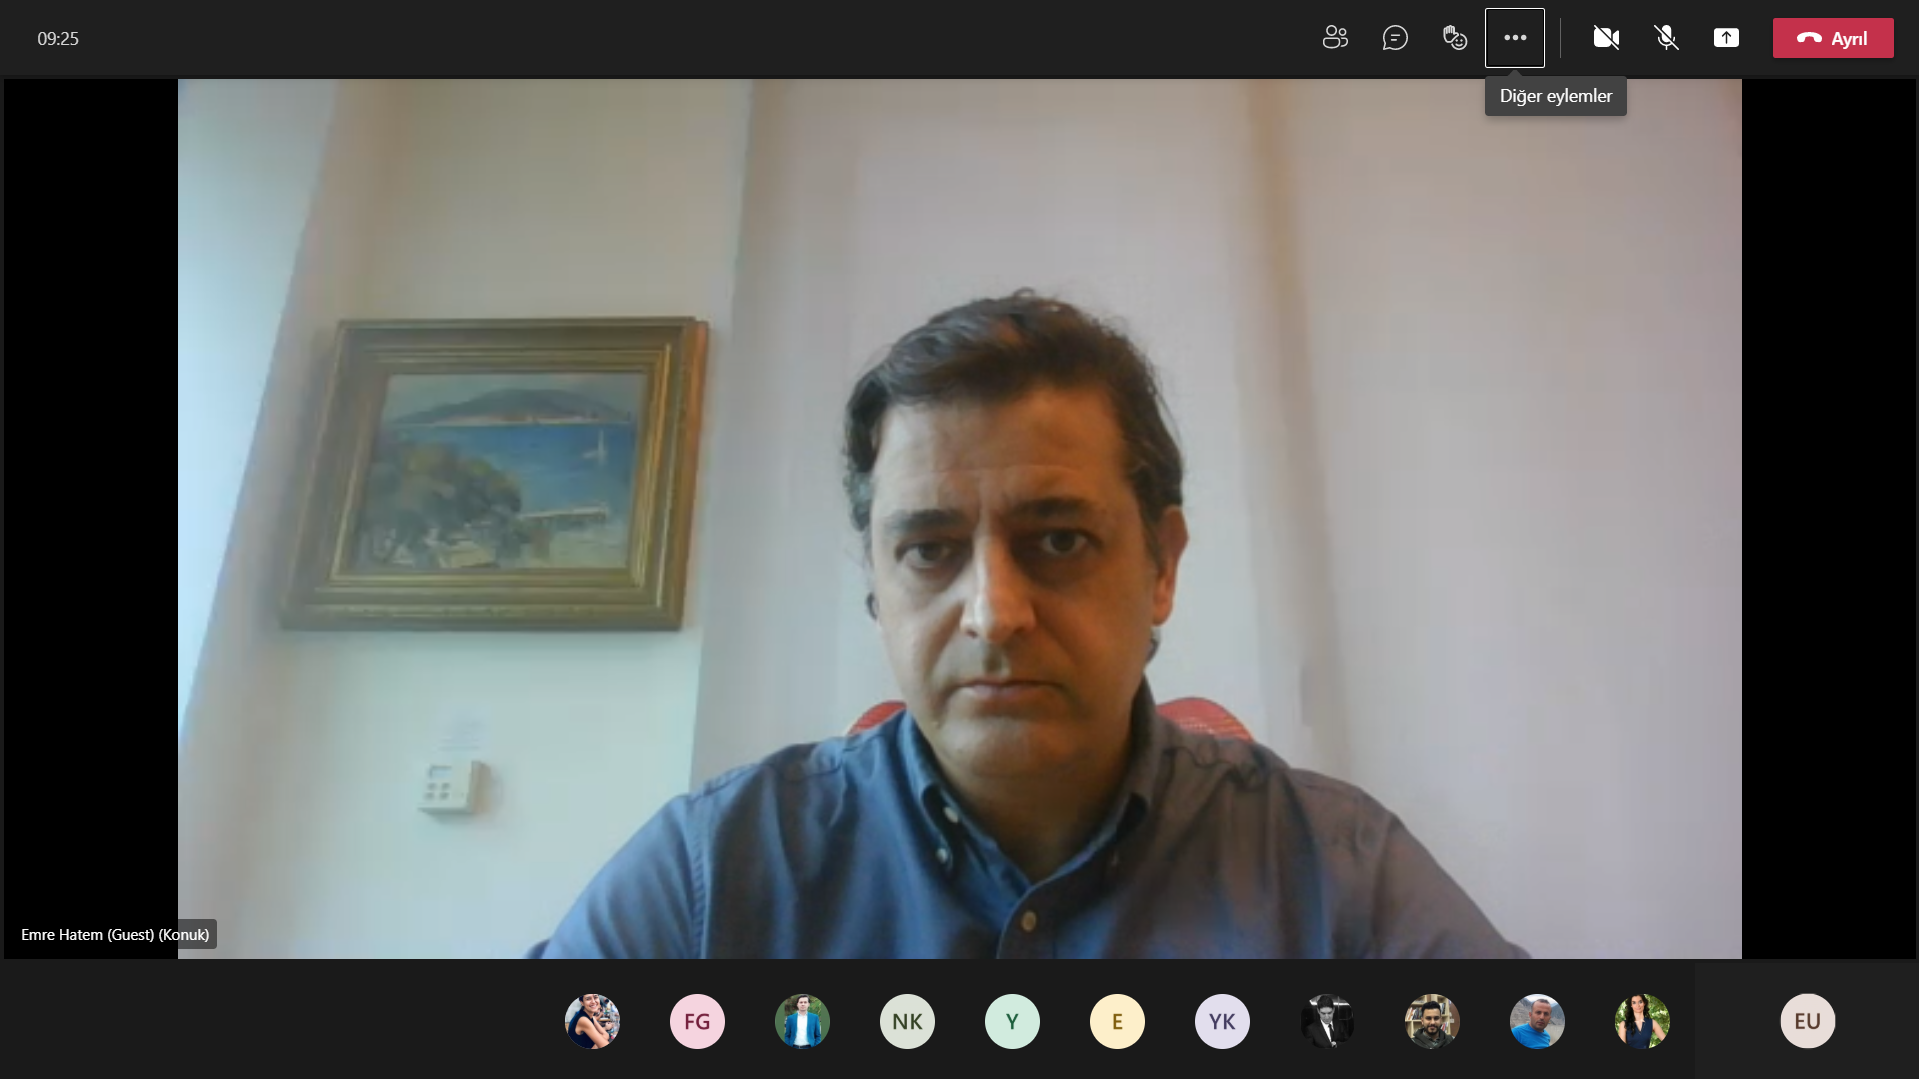Select the woman photo avatar next to EU

[x=1642, y=1021]
